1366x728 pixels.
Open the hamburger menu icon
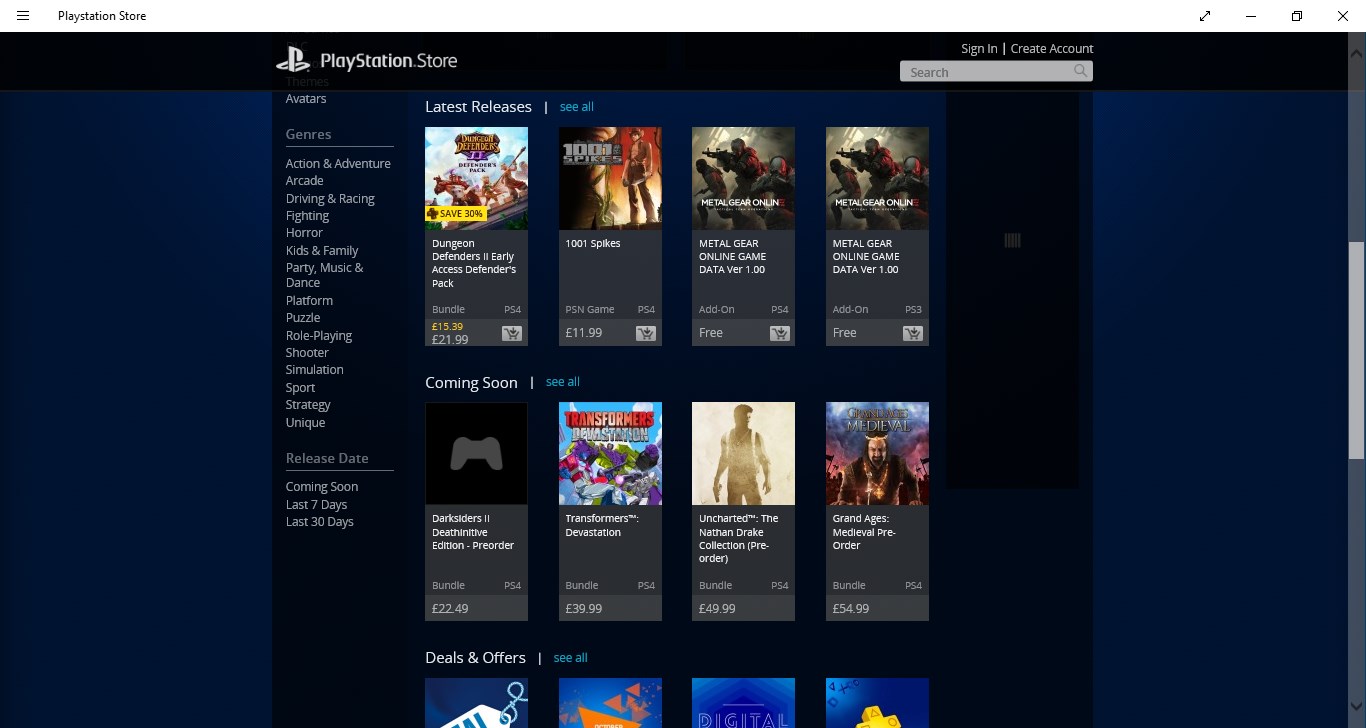pyautogui.click(x=23, y=16)
